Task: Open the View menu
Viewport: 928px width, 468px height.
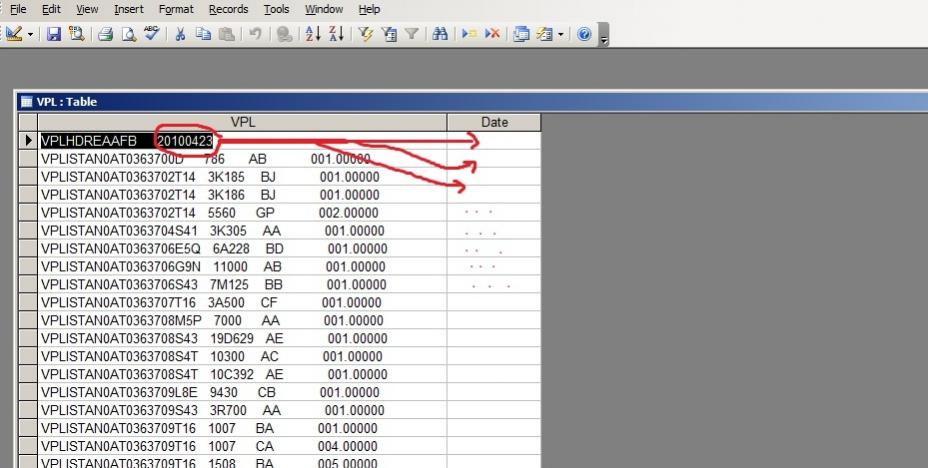Action: click(x=88, y=9)
